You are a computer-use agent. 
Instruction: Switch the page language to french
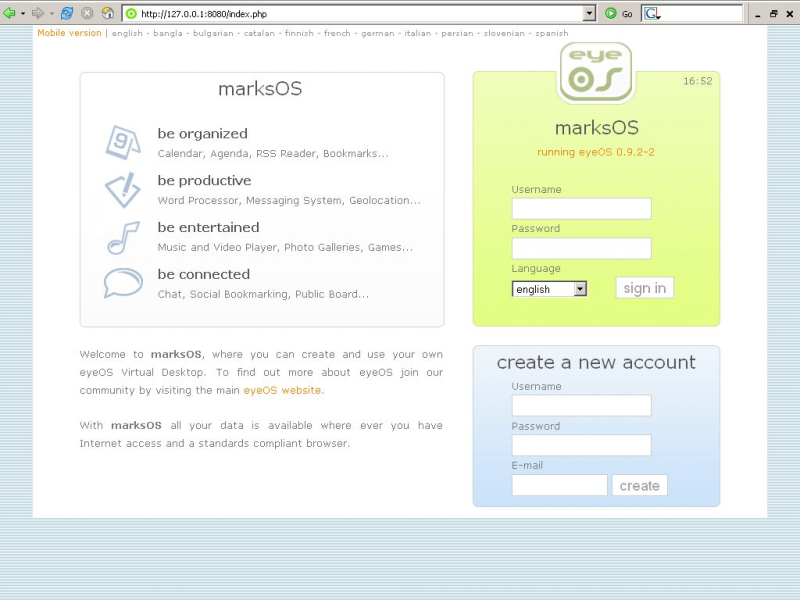point(337,33)
